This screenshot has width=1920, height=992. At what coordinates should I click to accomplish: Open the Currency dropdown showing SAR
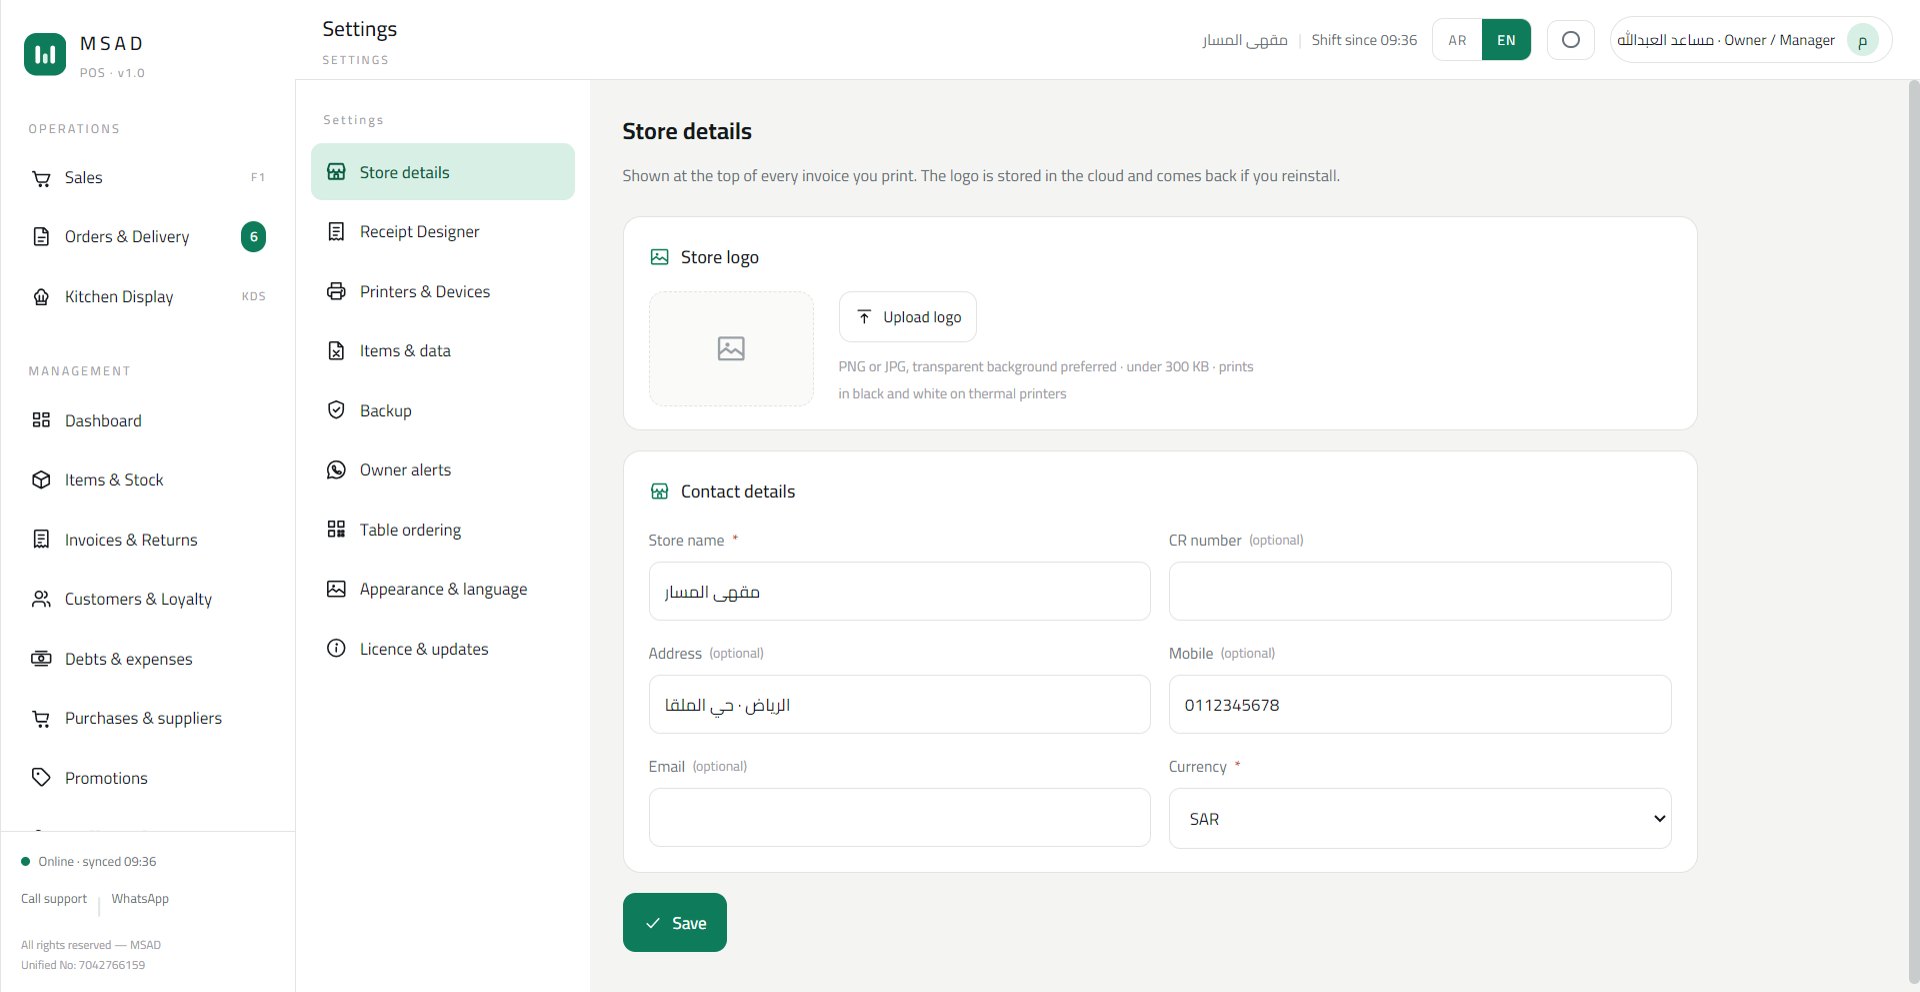click(x=1420, y=819)
